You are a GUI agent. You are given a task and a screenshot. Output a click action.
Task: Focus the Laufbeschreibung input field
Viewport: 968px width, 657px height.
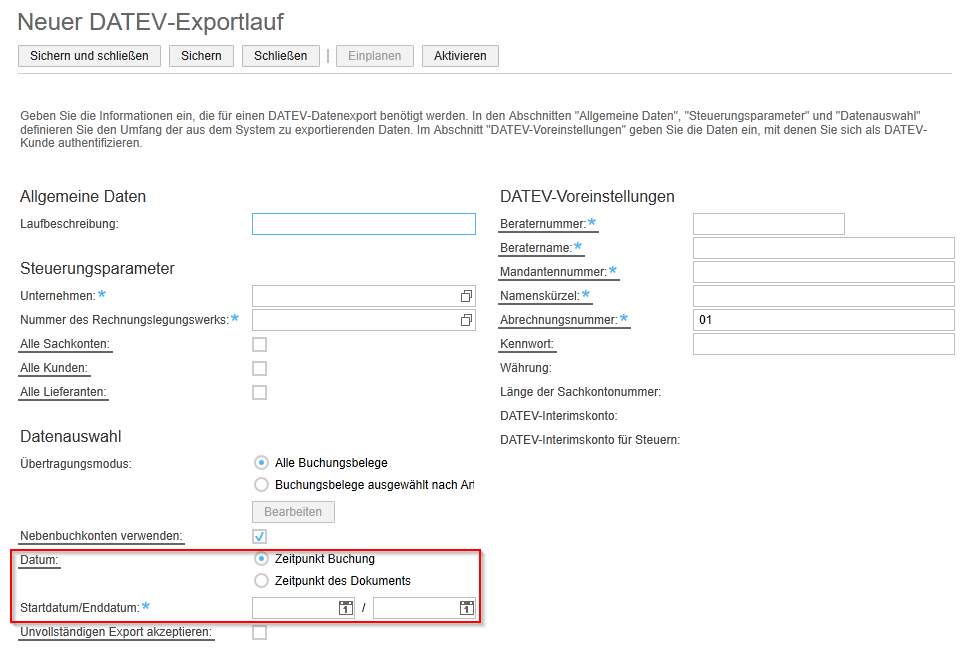(364, 224)
